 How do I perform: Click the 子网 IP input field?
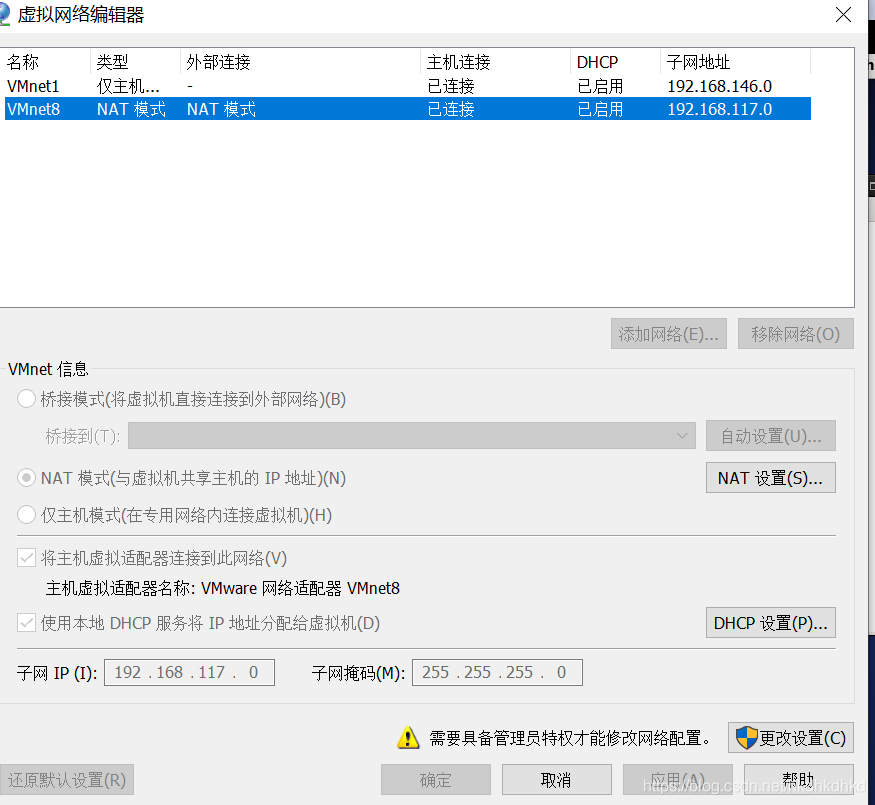[189, 672]
